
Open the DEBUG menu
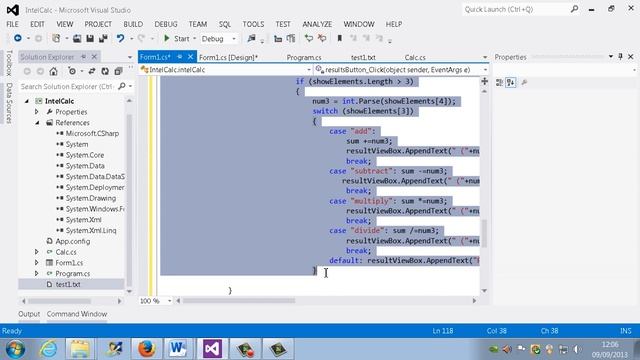166,24
